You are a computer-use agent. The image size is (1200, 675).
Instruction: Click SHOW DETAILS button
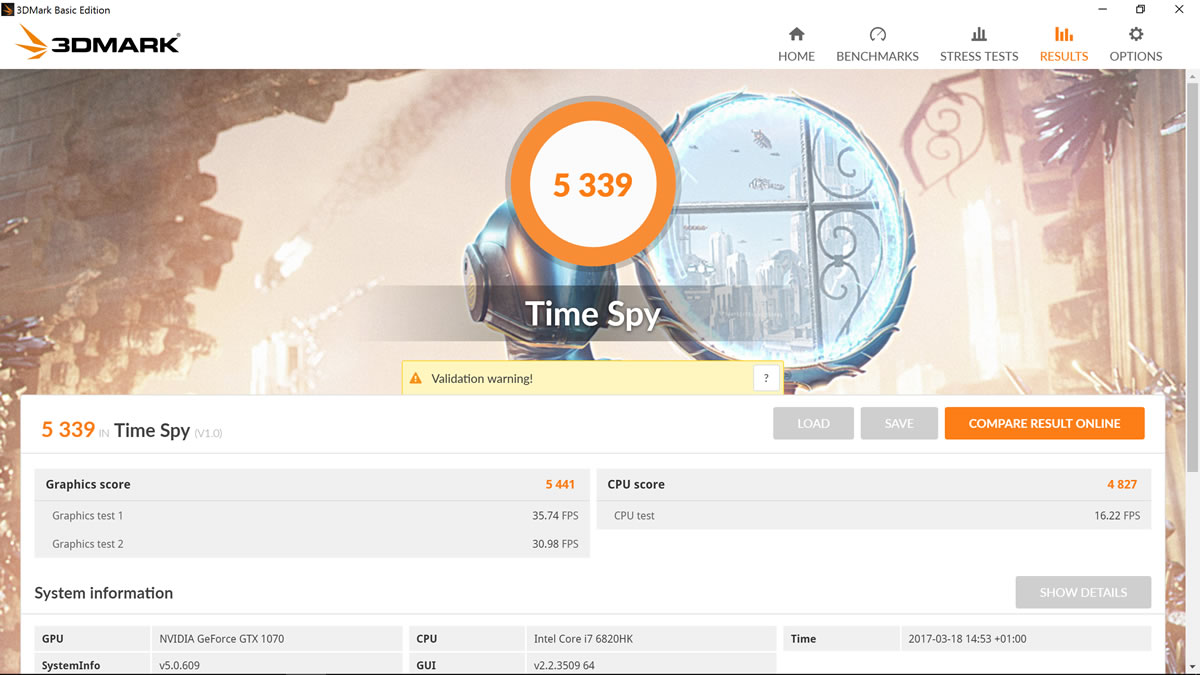pos(1083,592)
